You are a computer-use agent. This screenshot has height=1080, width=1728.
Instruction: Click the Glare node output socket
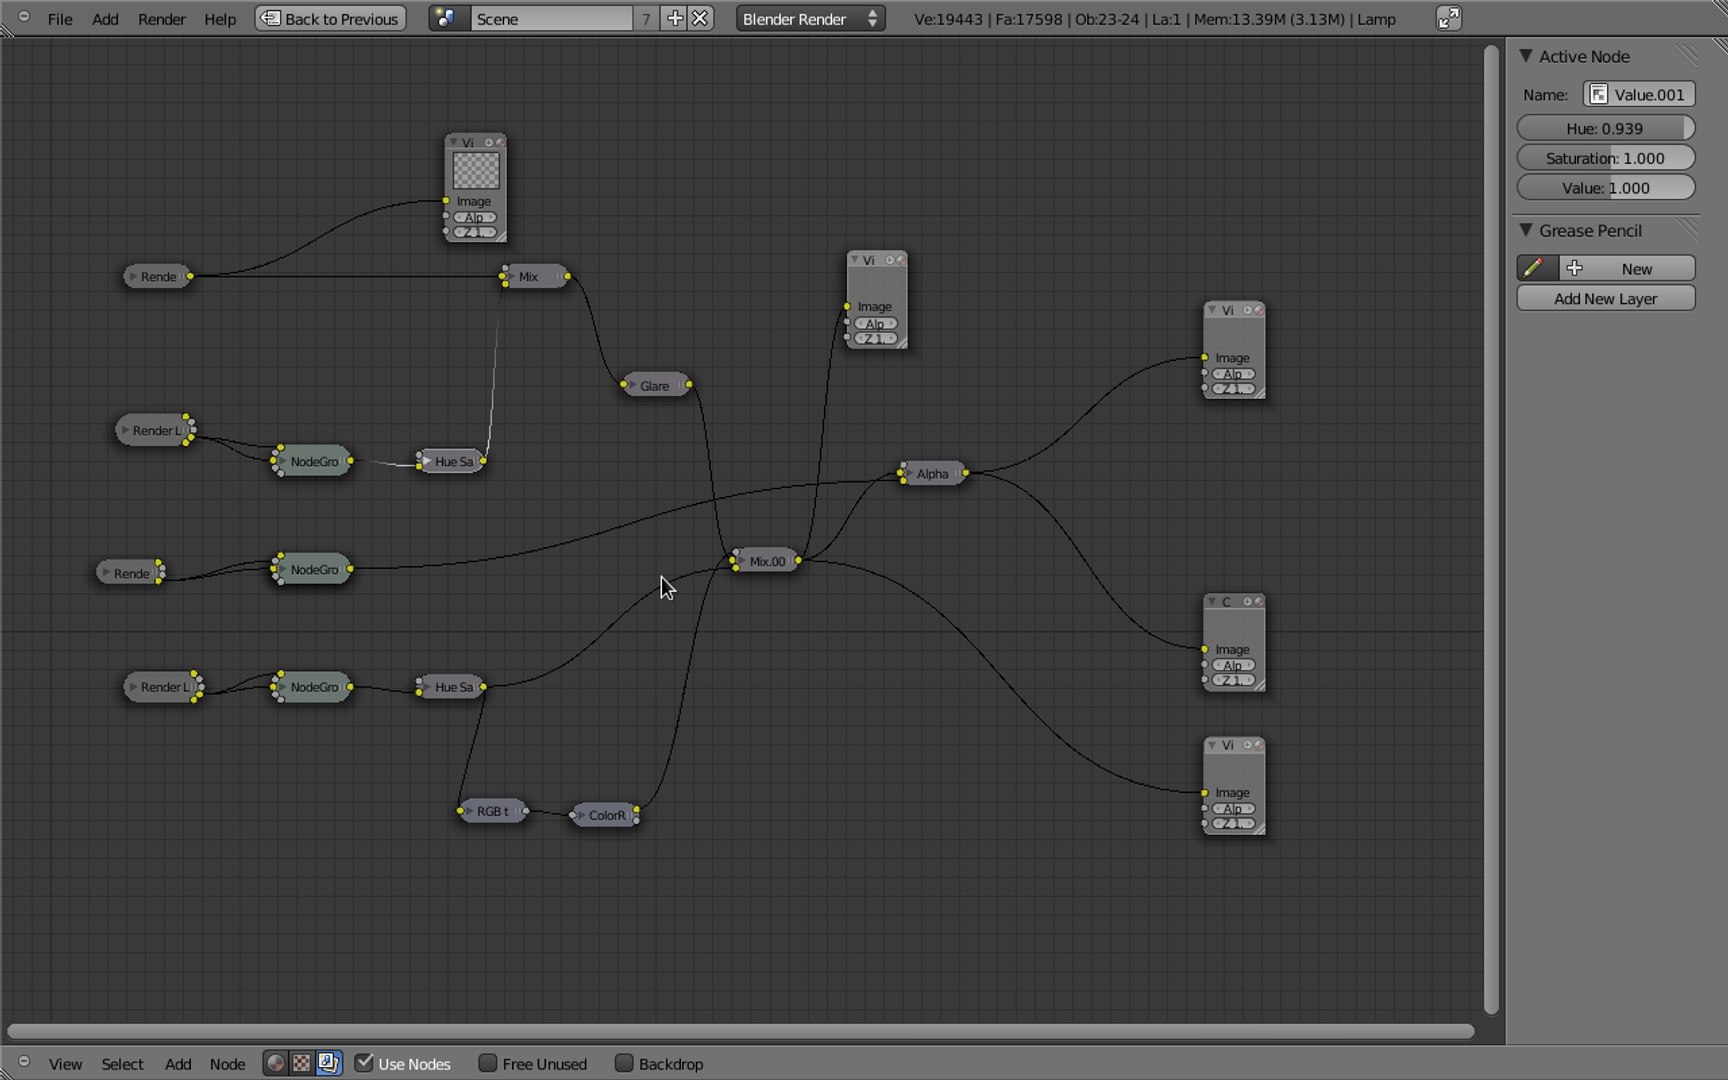pyautogui.click(x=689, y=384)
